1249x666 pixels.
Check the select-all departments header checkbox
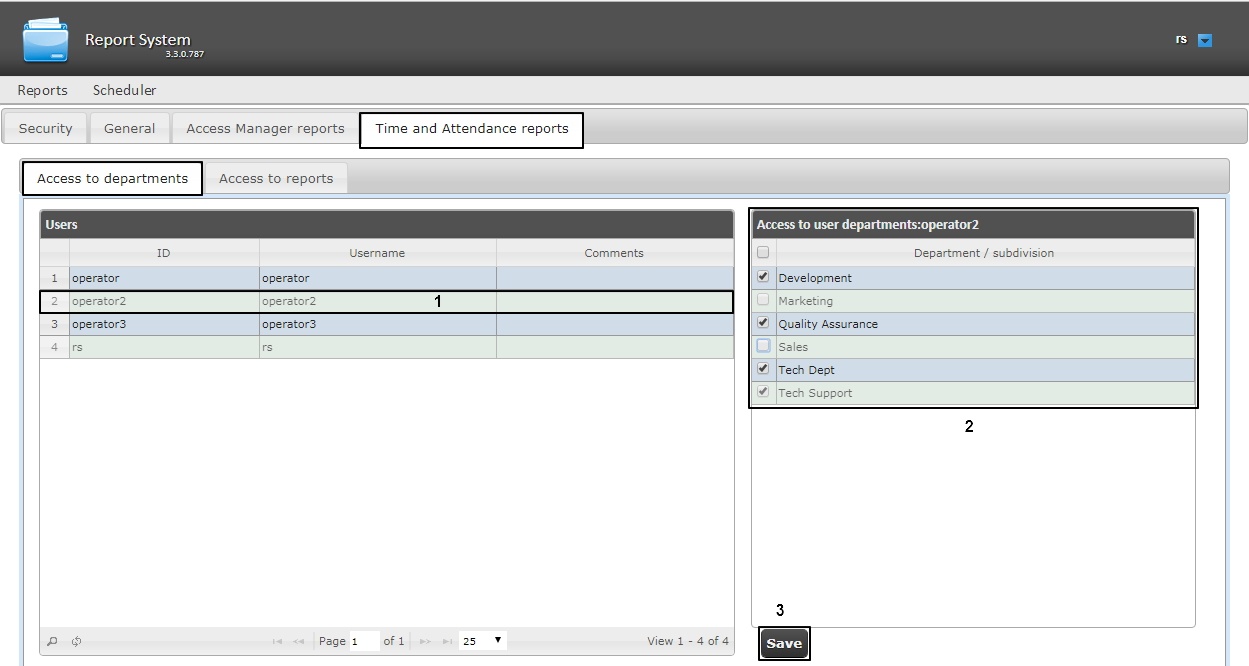(x=764, y=253)
